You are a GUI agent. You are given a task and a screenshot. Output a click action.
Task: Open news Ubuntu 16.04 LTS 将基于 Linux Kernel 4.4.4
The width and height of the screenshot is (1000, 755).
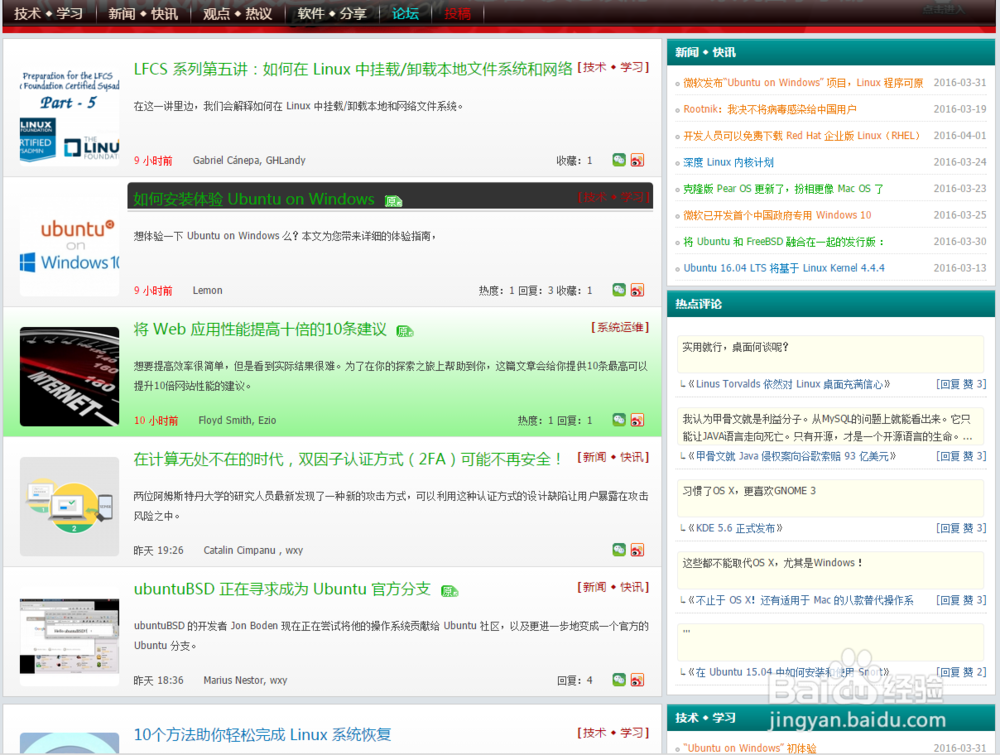point(784,268)
